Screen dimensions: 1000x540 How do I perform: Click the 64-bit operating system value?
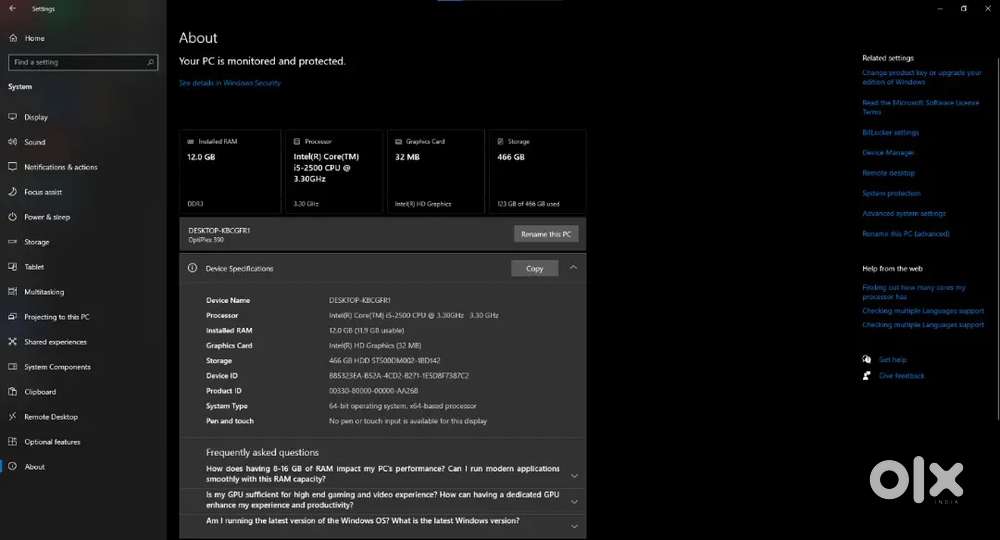point(402,406)
